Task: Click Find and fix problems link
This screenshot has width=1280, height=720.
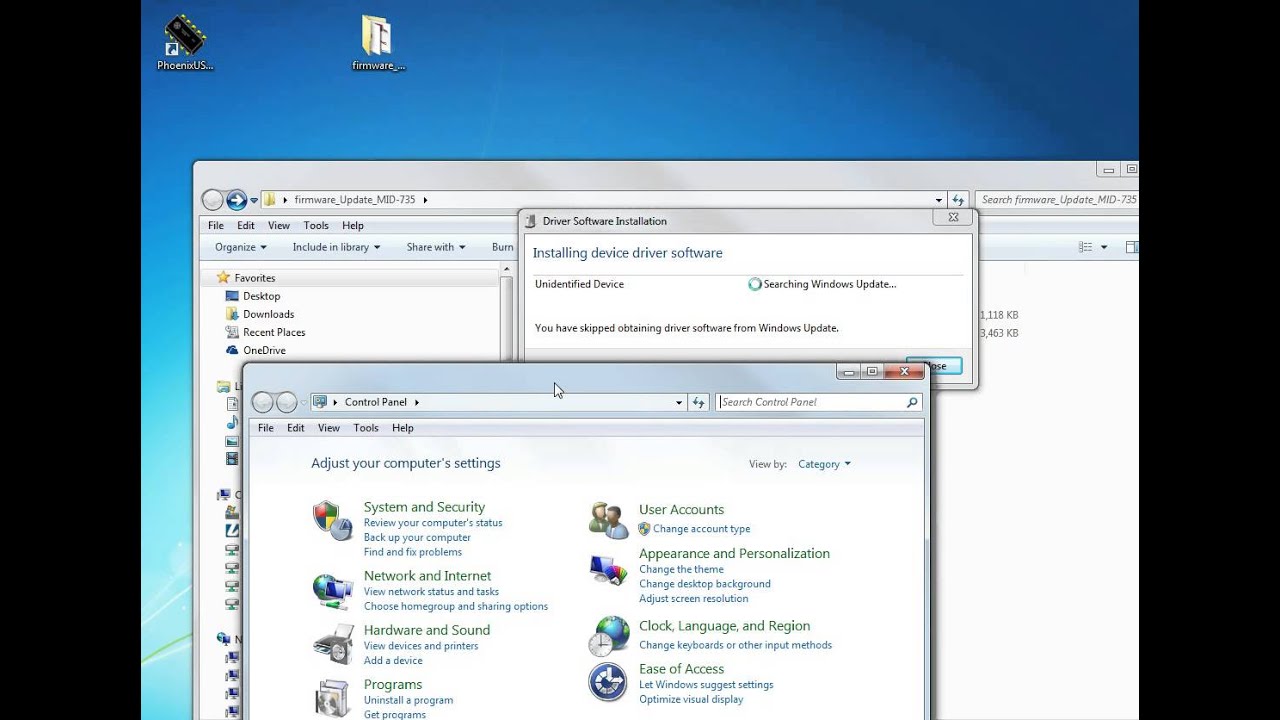Action: pyautogui.click(x=413, y=553)
